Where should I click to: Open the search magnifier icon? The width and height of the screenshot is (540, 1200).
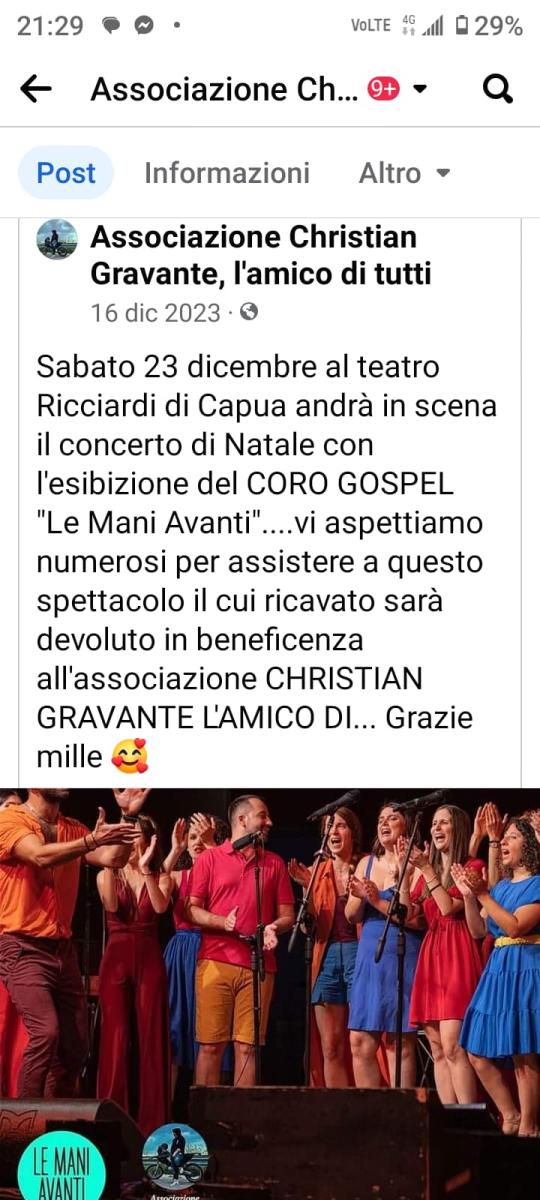point(497,89)
